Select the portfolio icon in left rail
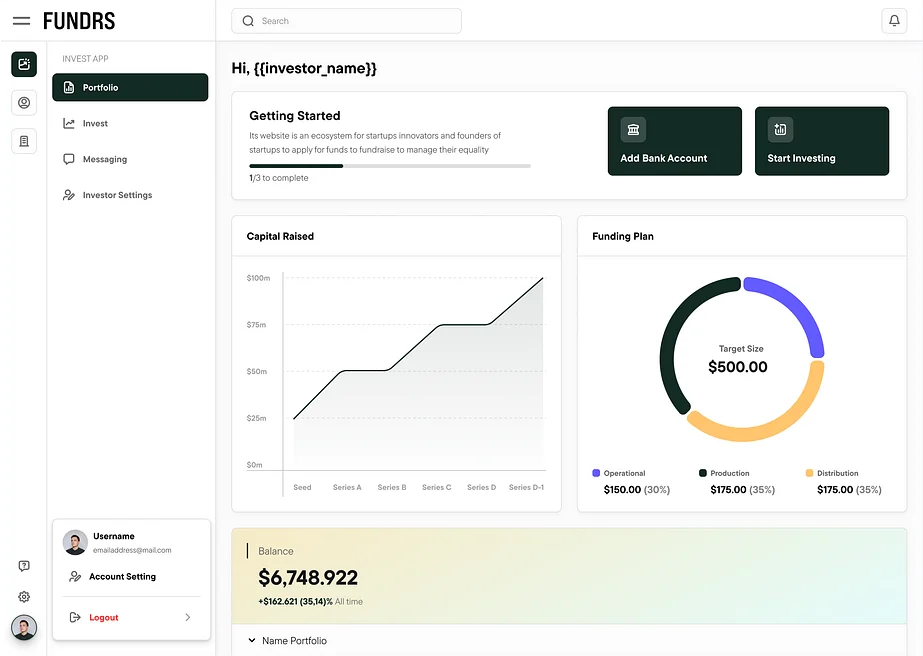Screen dimensions: 923x656 point(24,64)
